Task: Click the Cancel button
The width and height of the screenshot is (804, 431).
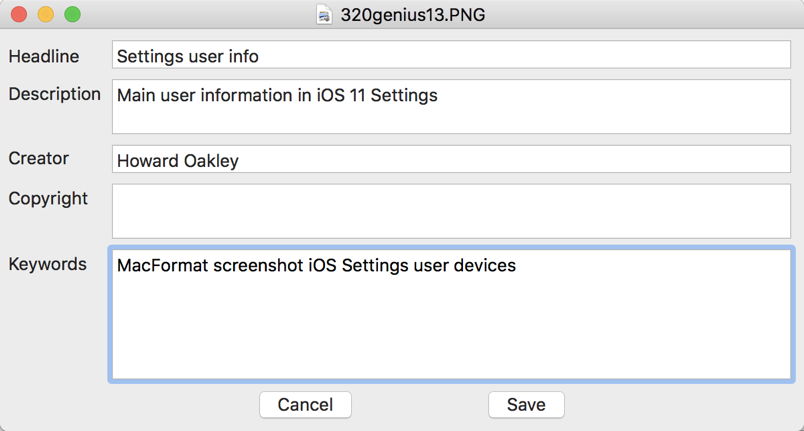Action: (305, 404)
